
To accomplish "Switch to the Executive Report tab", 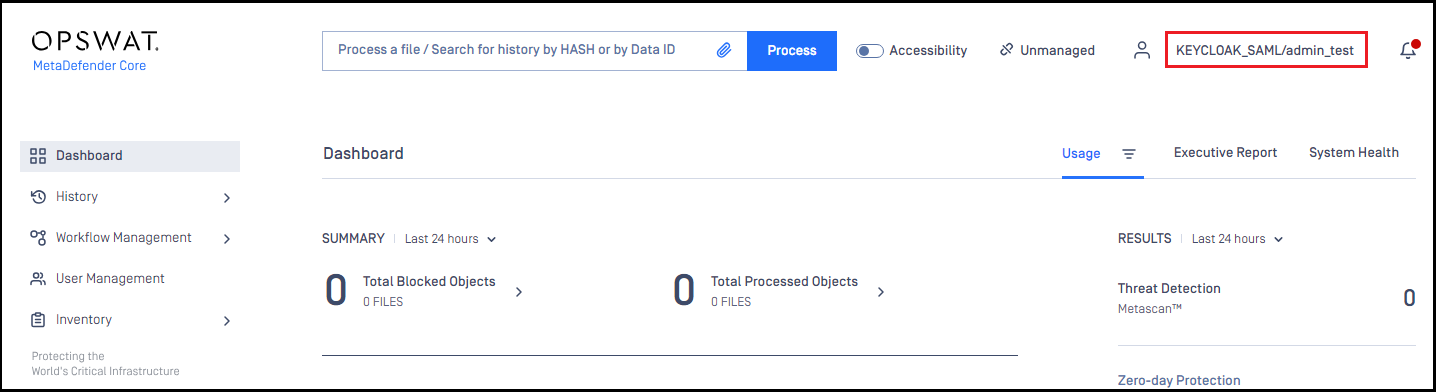I will [x=1225, y=153].
